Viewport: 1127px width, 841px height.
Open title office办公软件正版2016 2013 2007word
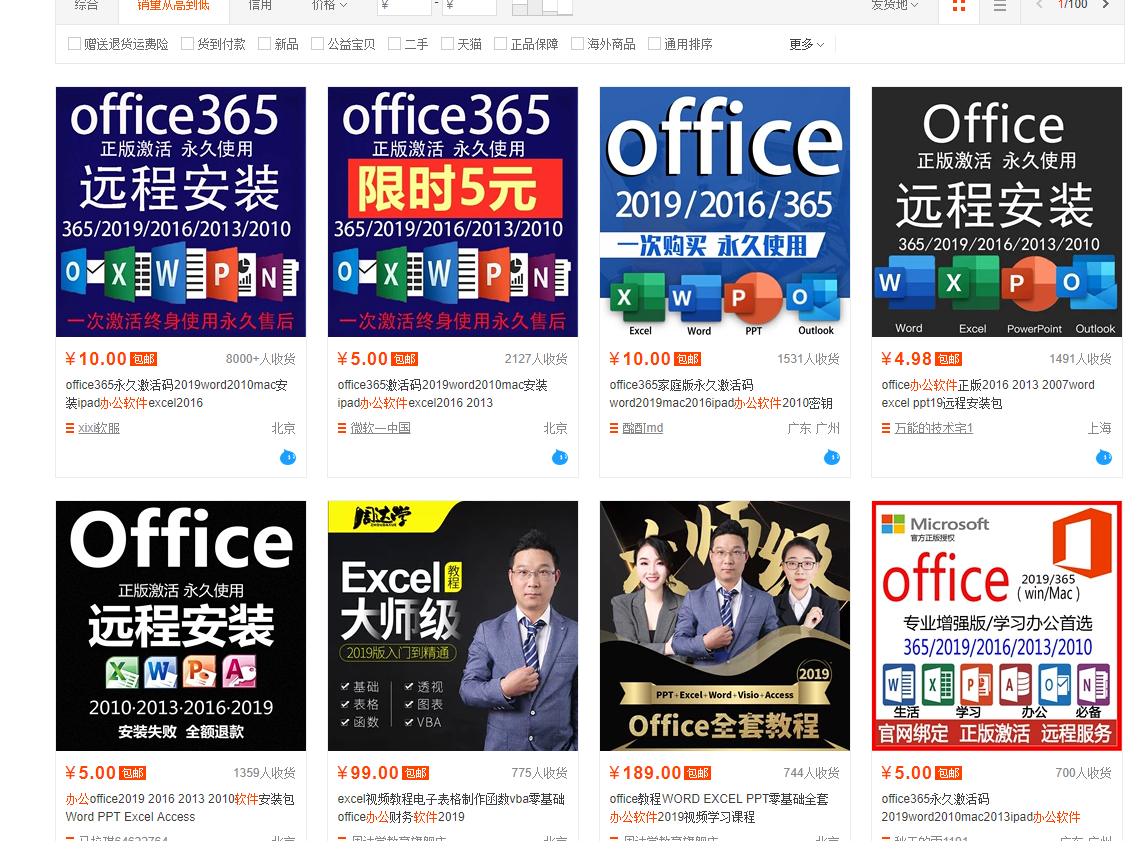[988, 394]
